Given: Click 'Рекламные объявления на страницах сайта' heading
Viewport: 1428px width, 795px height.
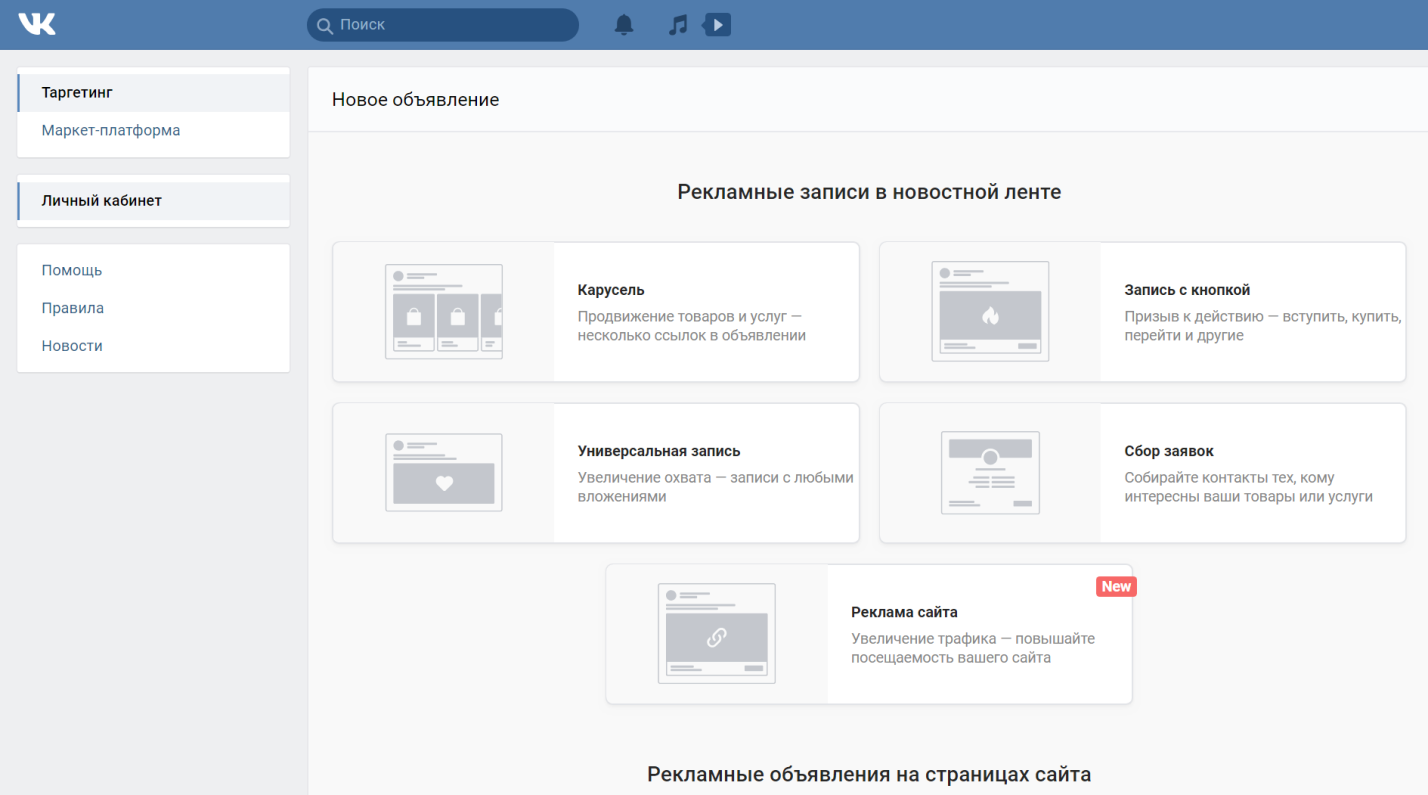Looking at the screenshot, I should [x=869, y=774].
